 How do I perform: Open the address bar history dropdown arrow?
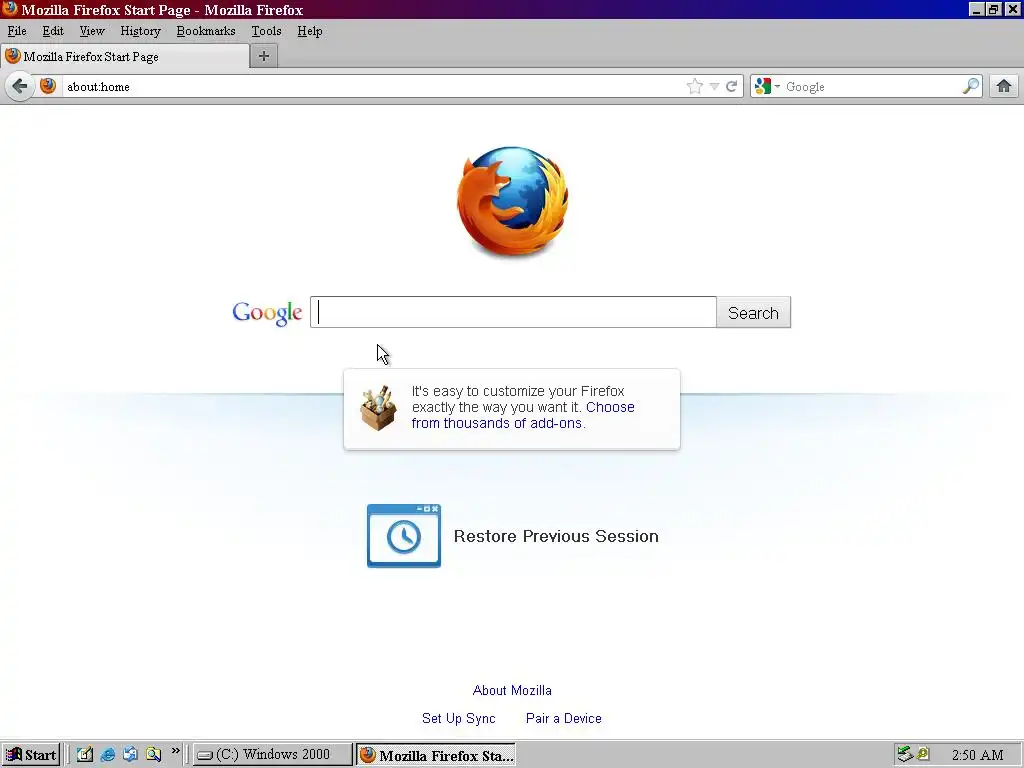714,86
